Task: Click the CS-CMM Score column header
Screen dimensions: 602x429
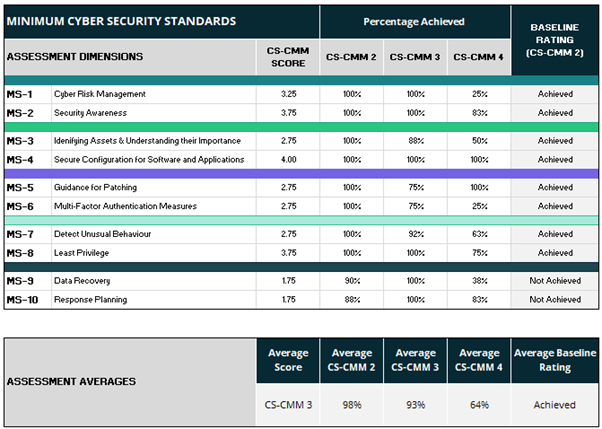Action: pos(287,57)
